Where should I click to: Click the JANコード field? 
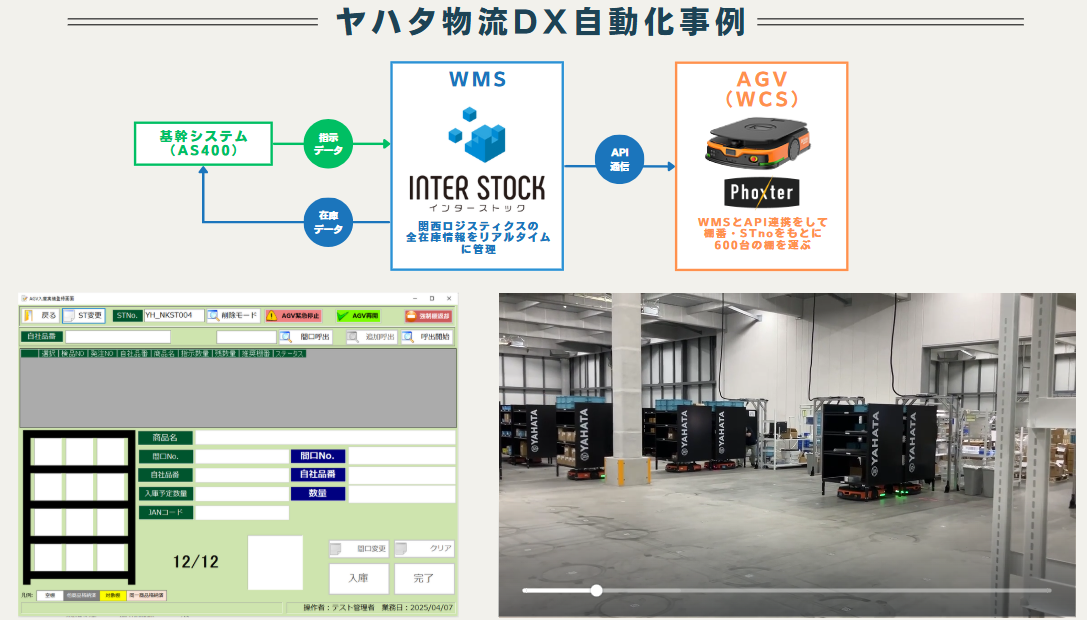[x=242, y=513]
